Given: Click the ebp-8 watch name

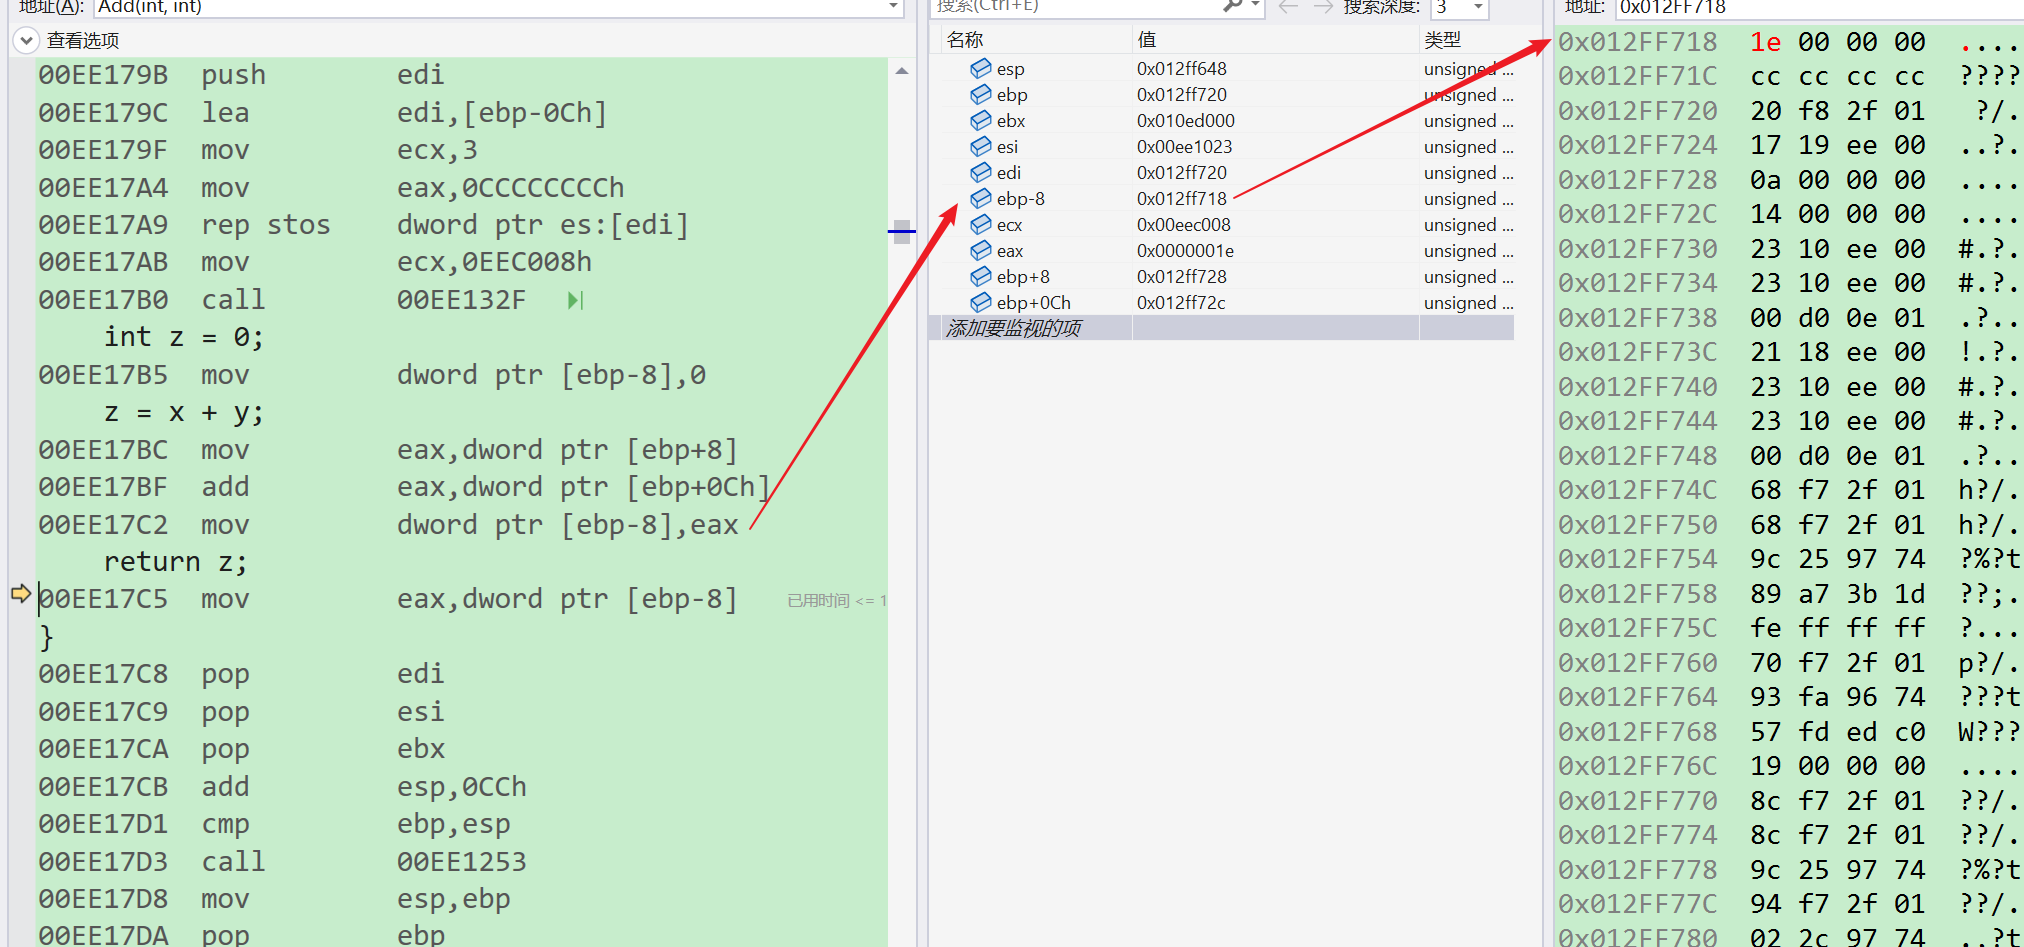Looking at the screenshot, I should coord(1021,199).
